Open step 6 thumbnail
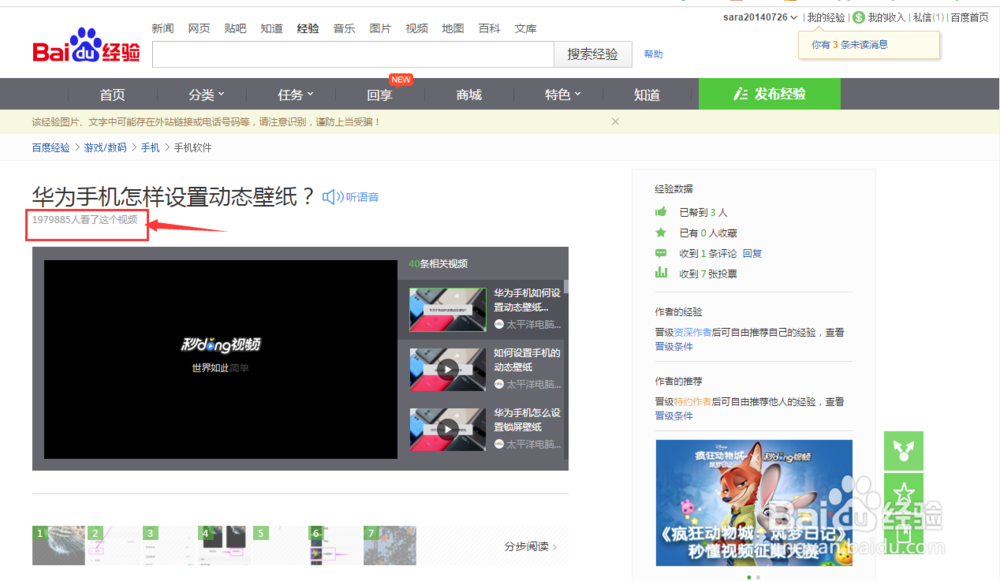Viewport: 1000px width, 581px height. coord(334,545)
